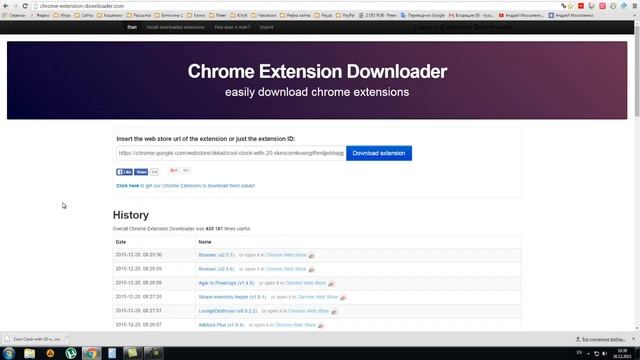Screen dimensions: 640x360
Task: Open File Explorer from the taskbar
Action: tap(29, 353)
